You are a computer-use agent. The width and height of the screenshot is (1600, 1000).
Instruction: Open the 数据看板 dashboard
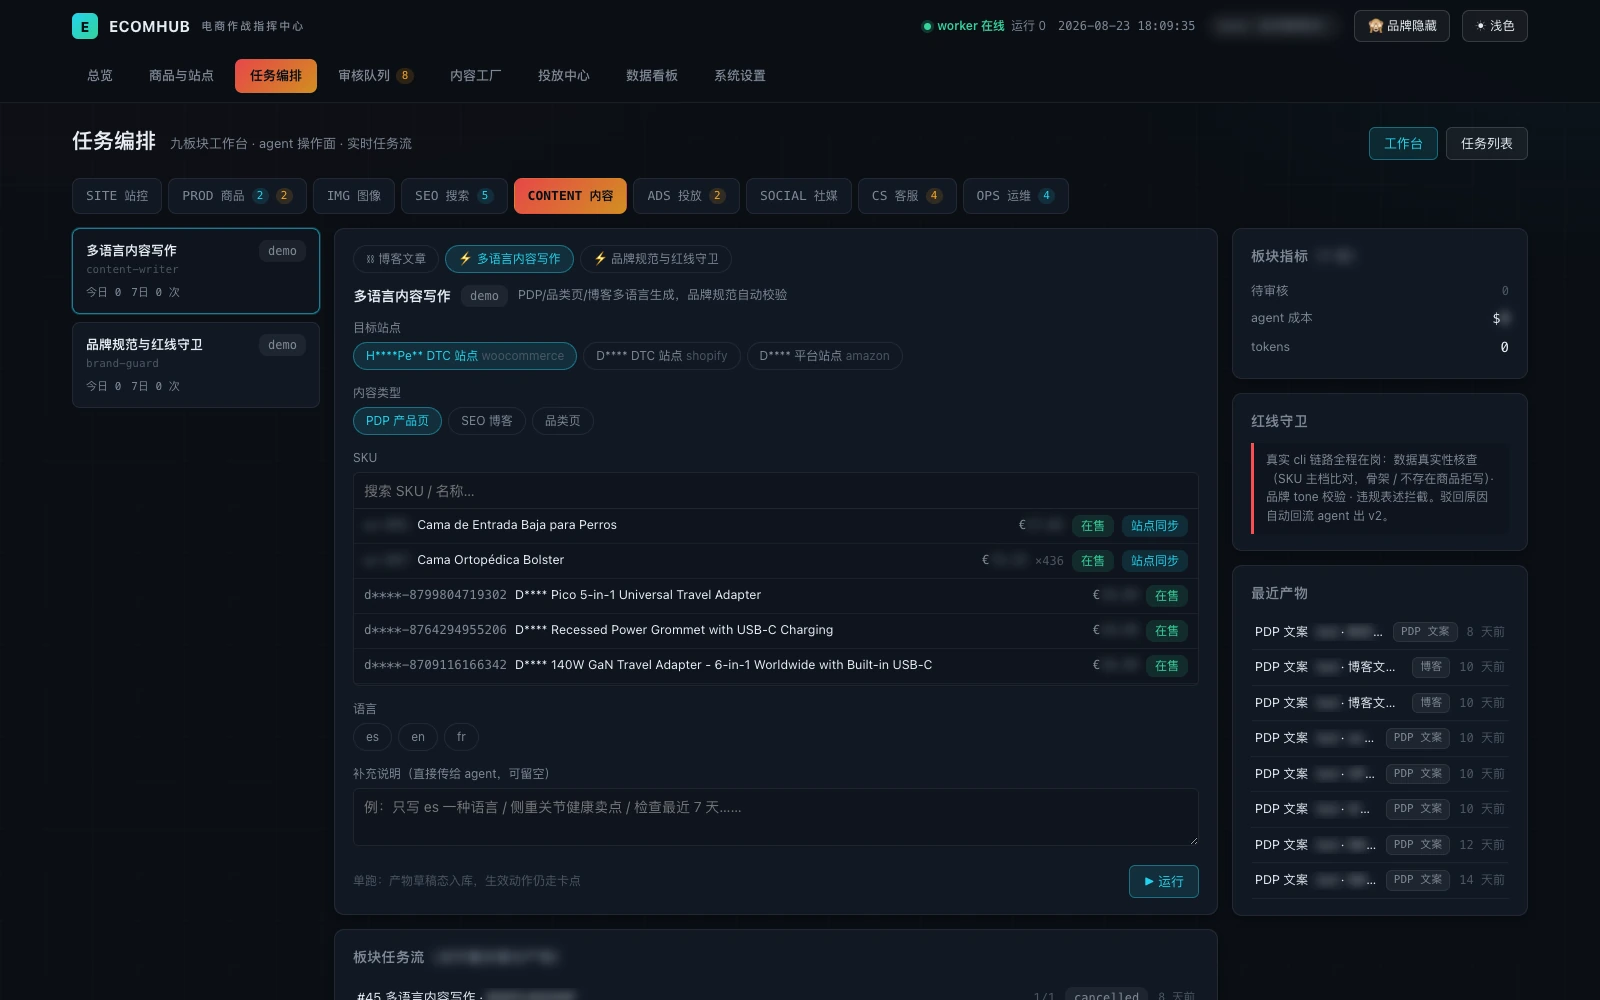(x=651, y=76)
